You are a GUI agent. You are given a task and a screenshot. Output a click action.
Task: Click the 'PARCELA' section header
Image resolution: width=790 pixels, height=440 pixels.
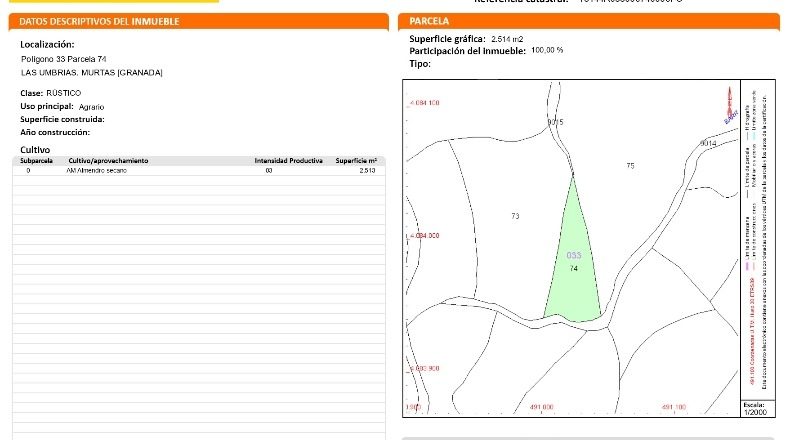[x=429, y=21]
